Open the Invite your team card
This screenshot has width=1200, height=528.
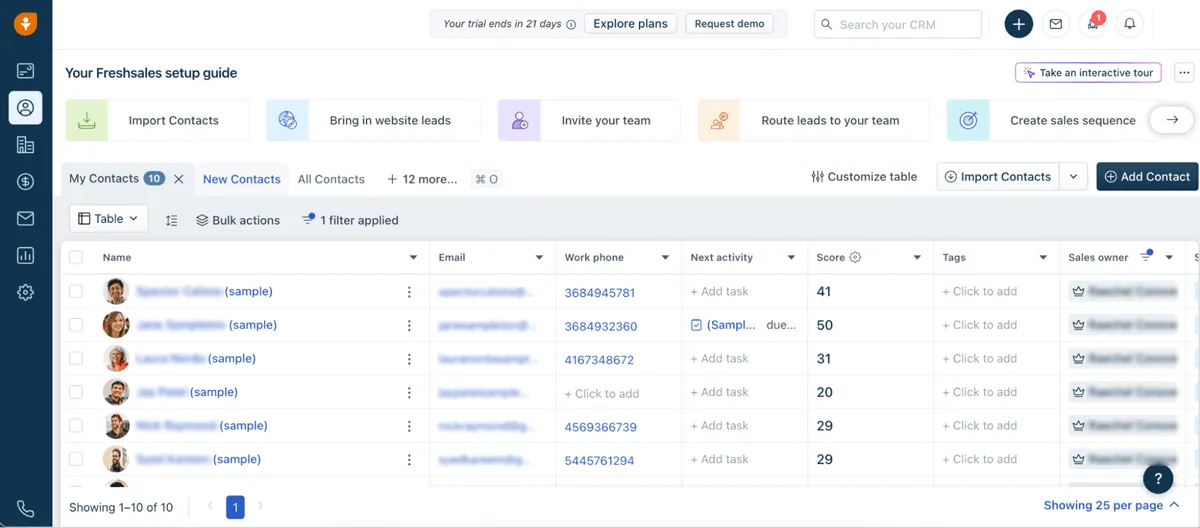[x=589, y=120]
